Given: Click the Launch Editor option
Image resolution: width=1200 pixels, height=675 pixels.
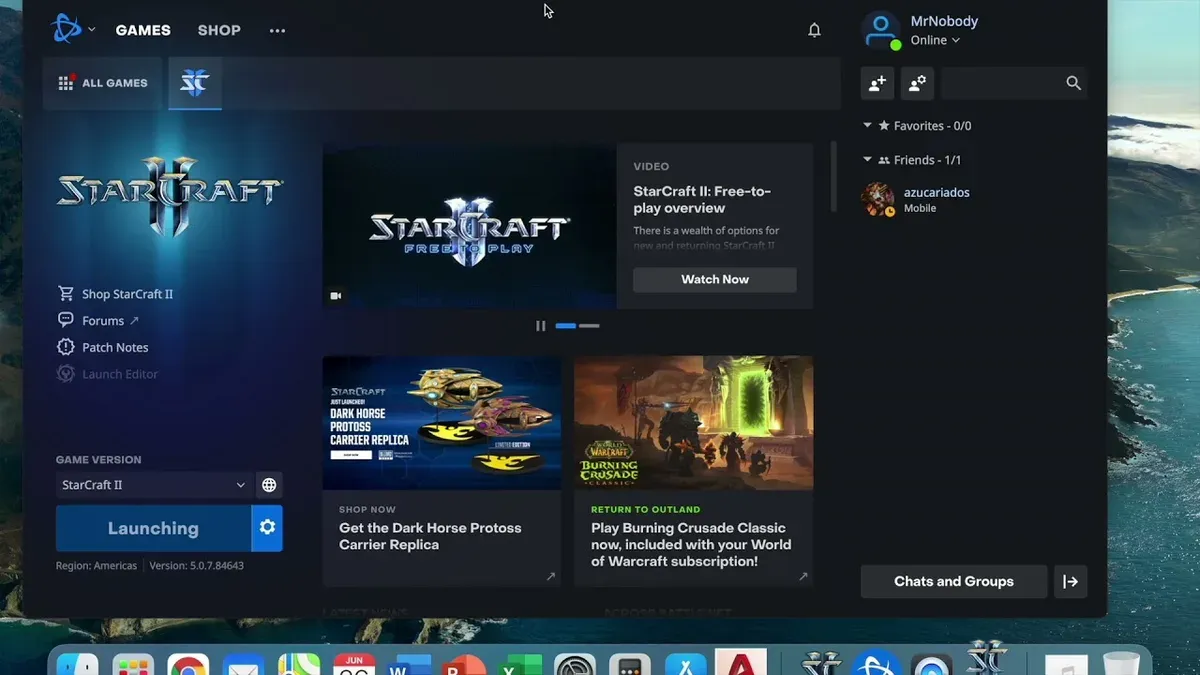Looking at the screenshot, I should click(120, 374).
